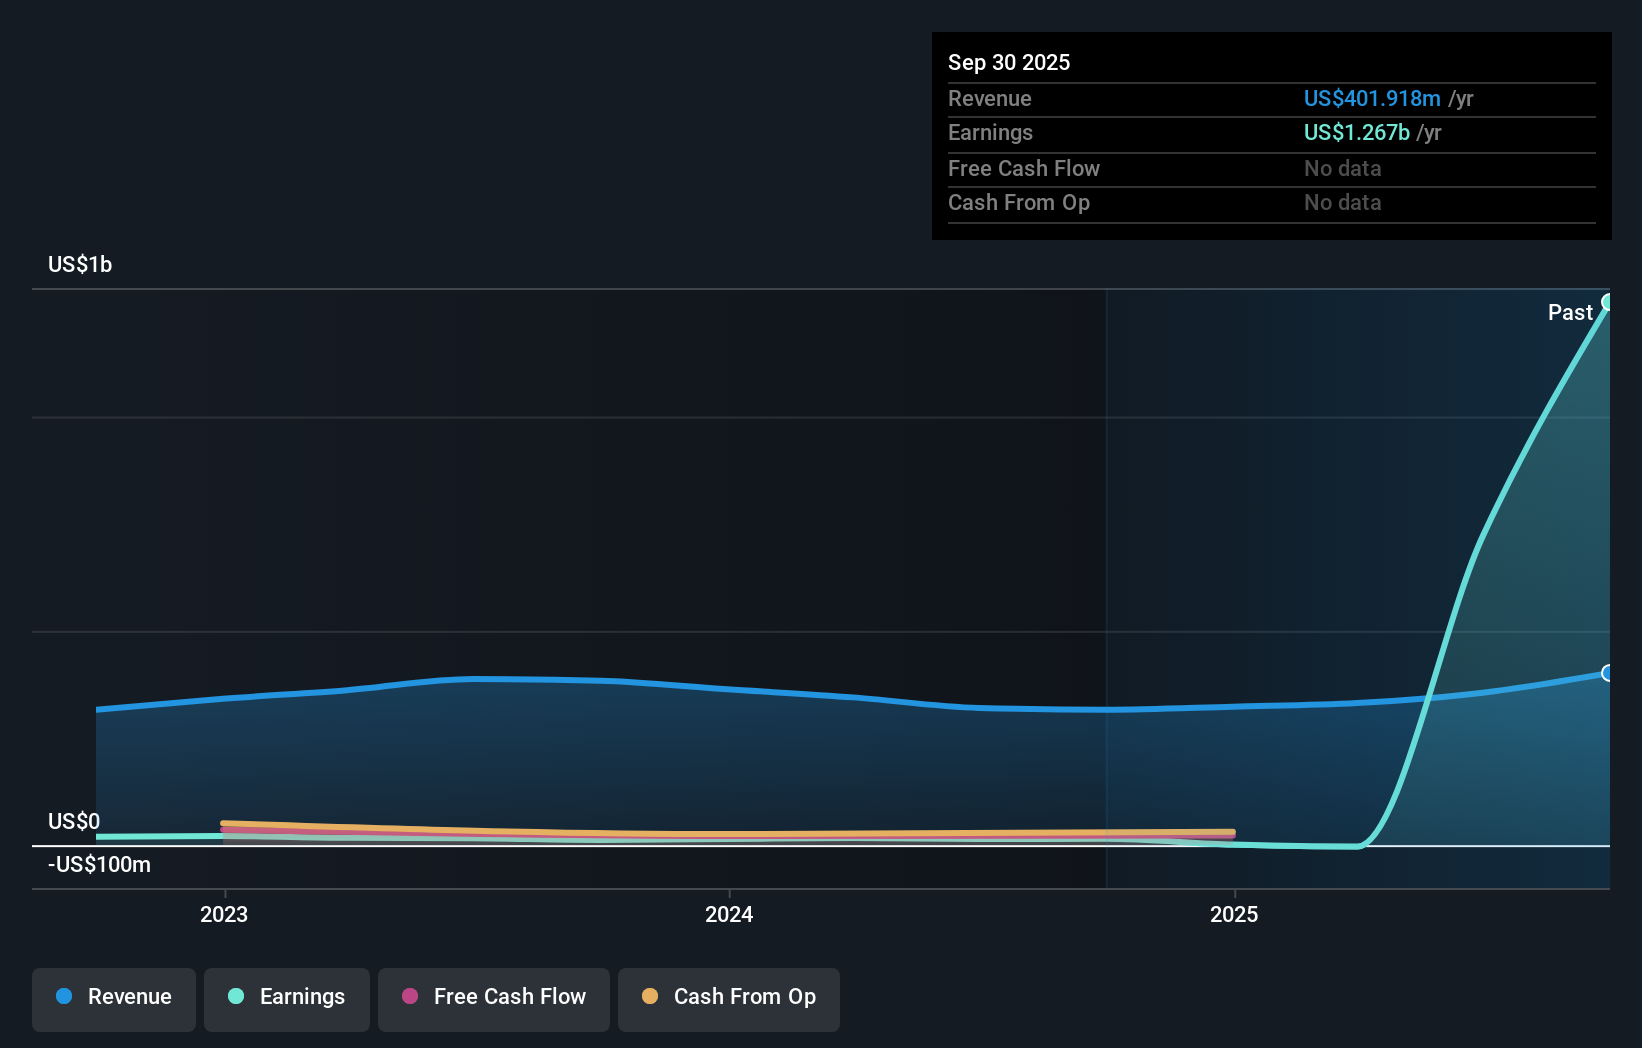
Task: Click the pink Free Cash Flow legend dot
Action: 409,997
